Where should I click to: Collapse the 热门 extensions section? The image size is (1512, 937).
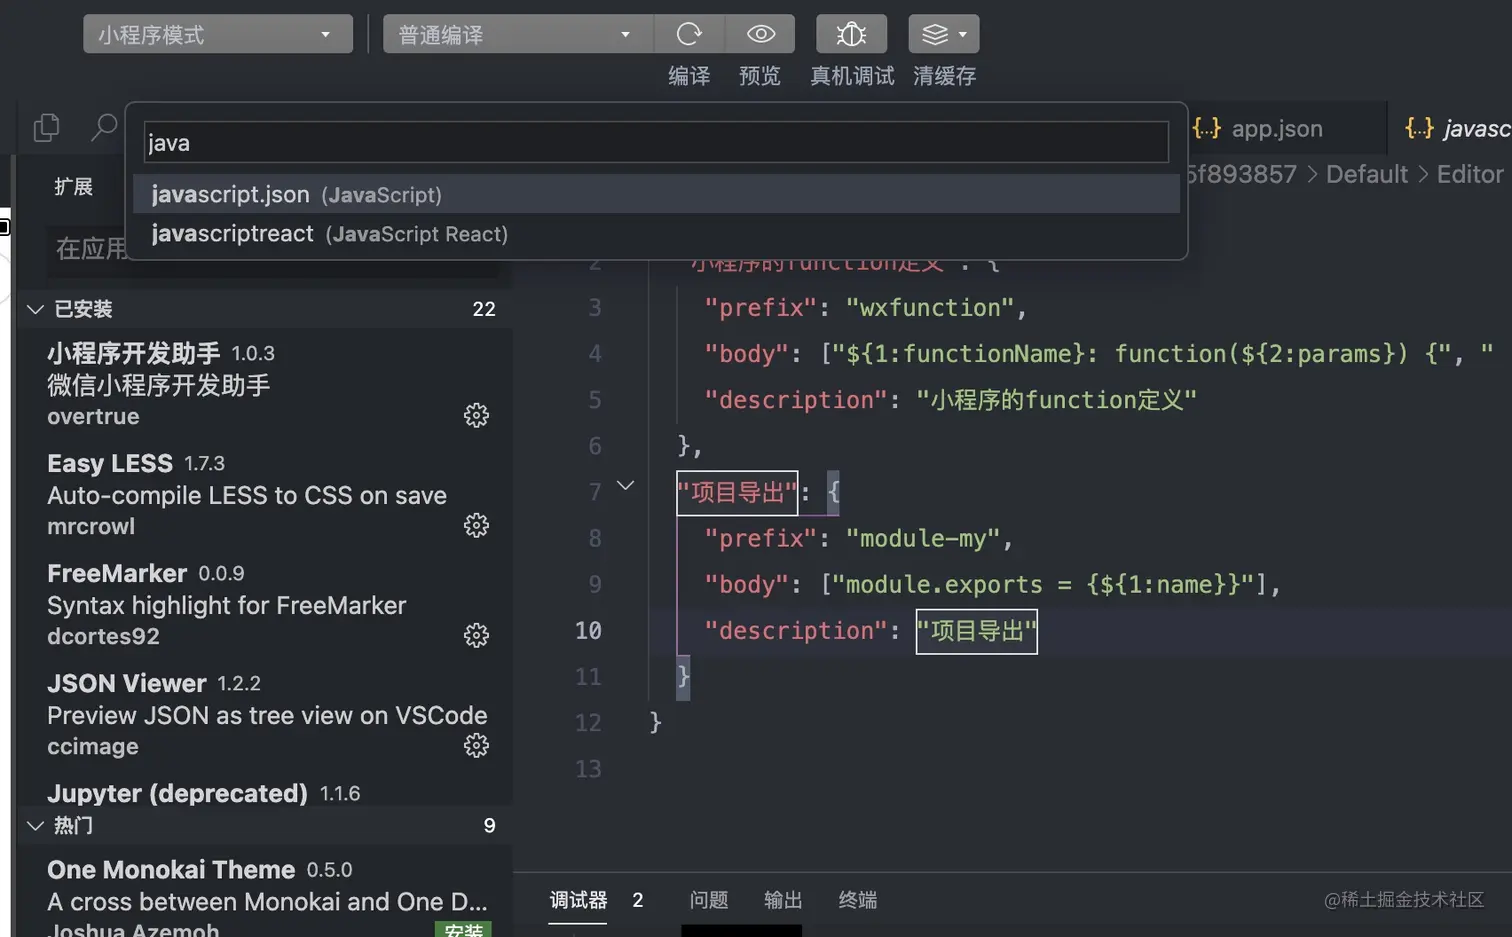point(35,825)
